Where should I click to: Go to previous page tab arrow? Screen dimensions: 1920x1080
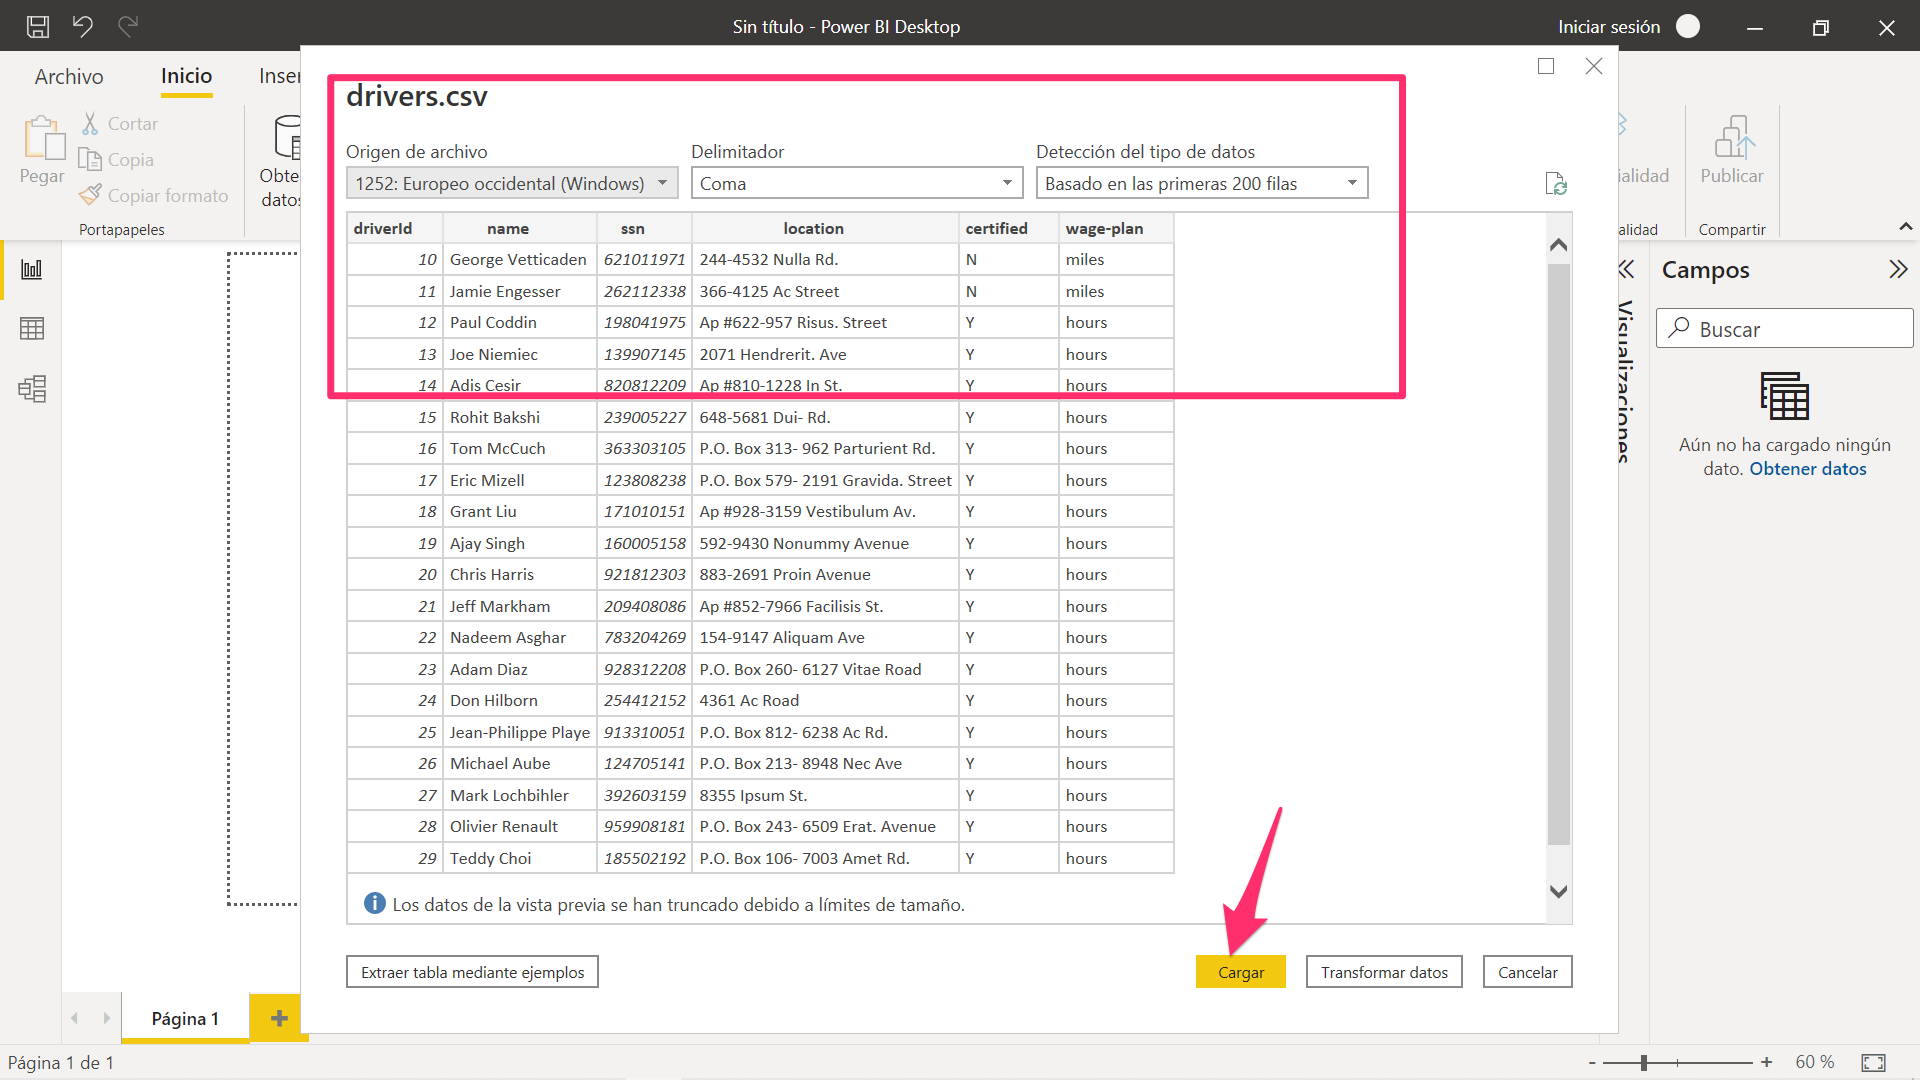[75, 1018]
